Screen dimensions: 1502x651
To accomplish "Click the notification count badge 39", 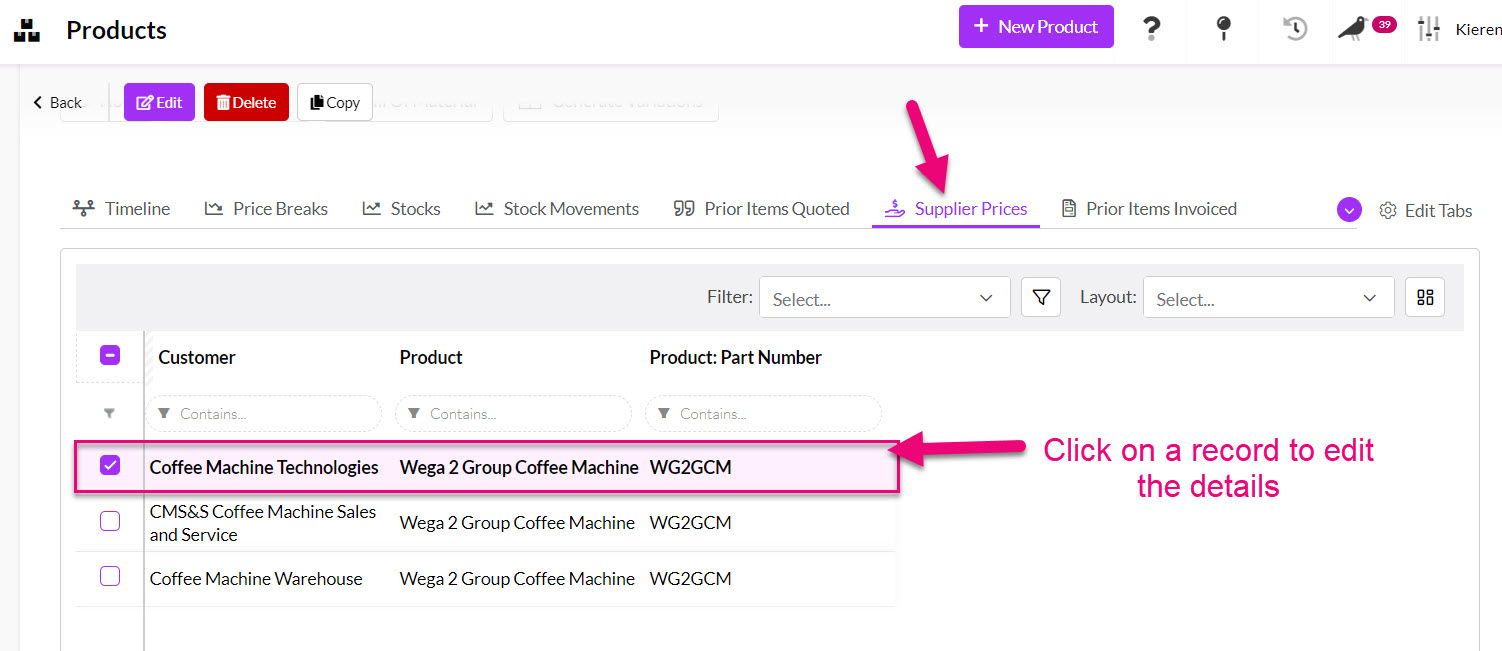I will 1384,24.
